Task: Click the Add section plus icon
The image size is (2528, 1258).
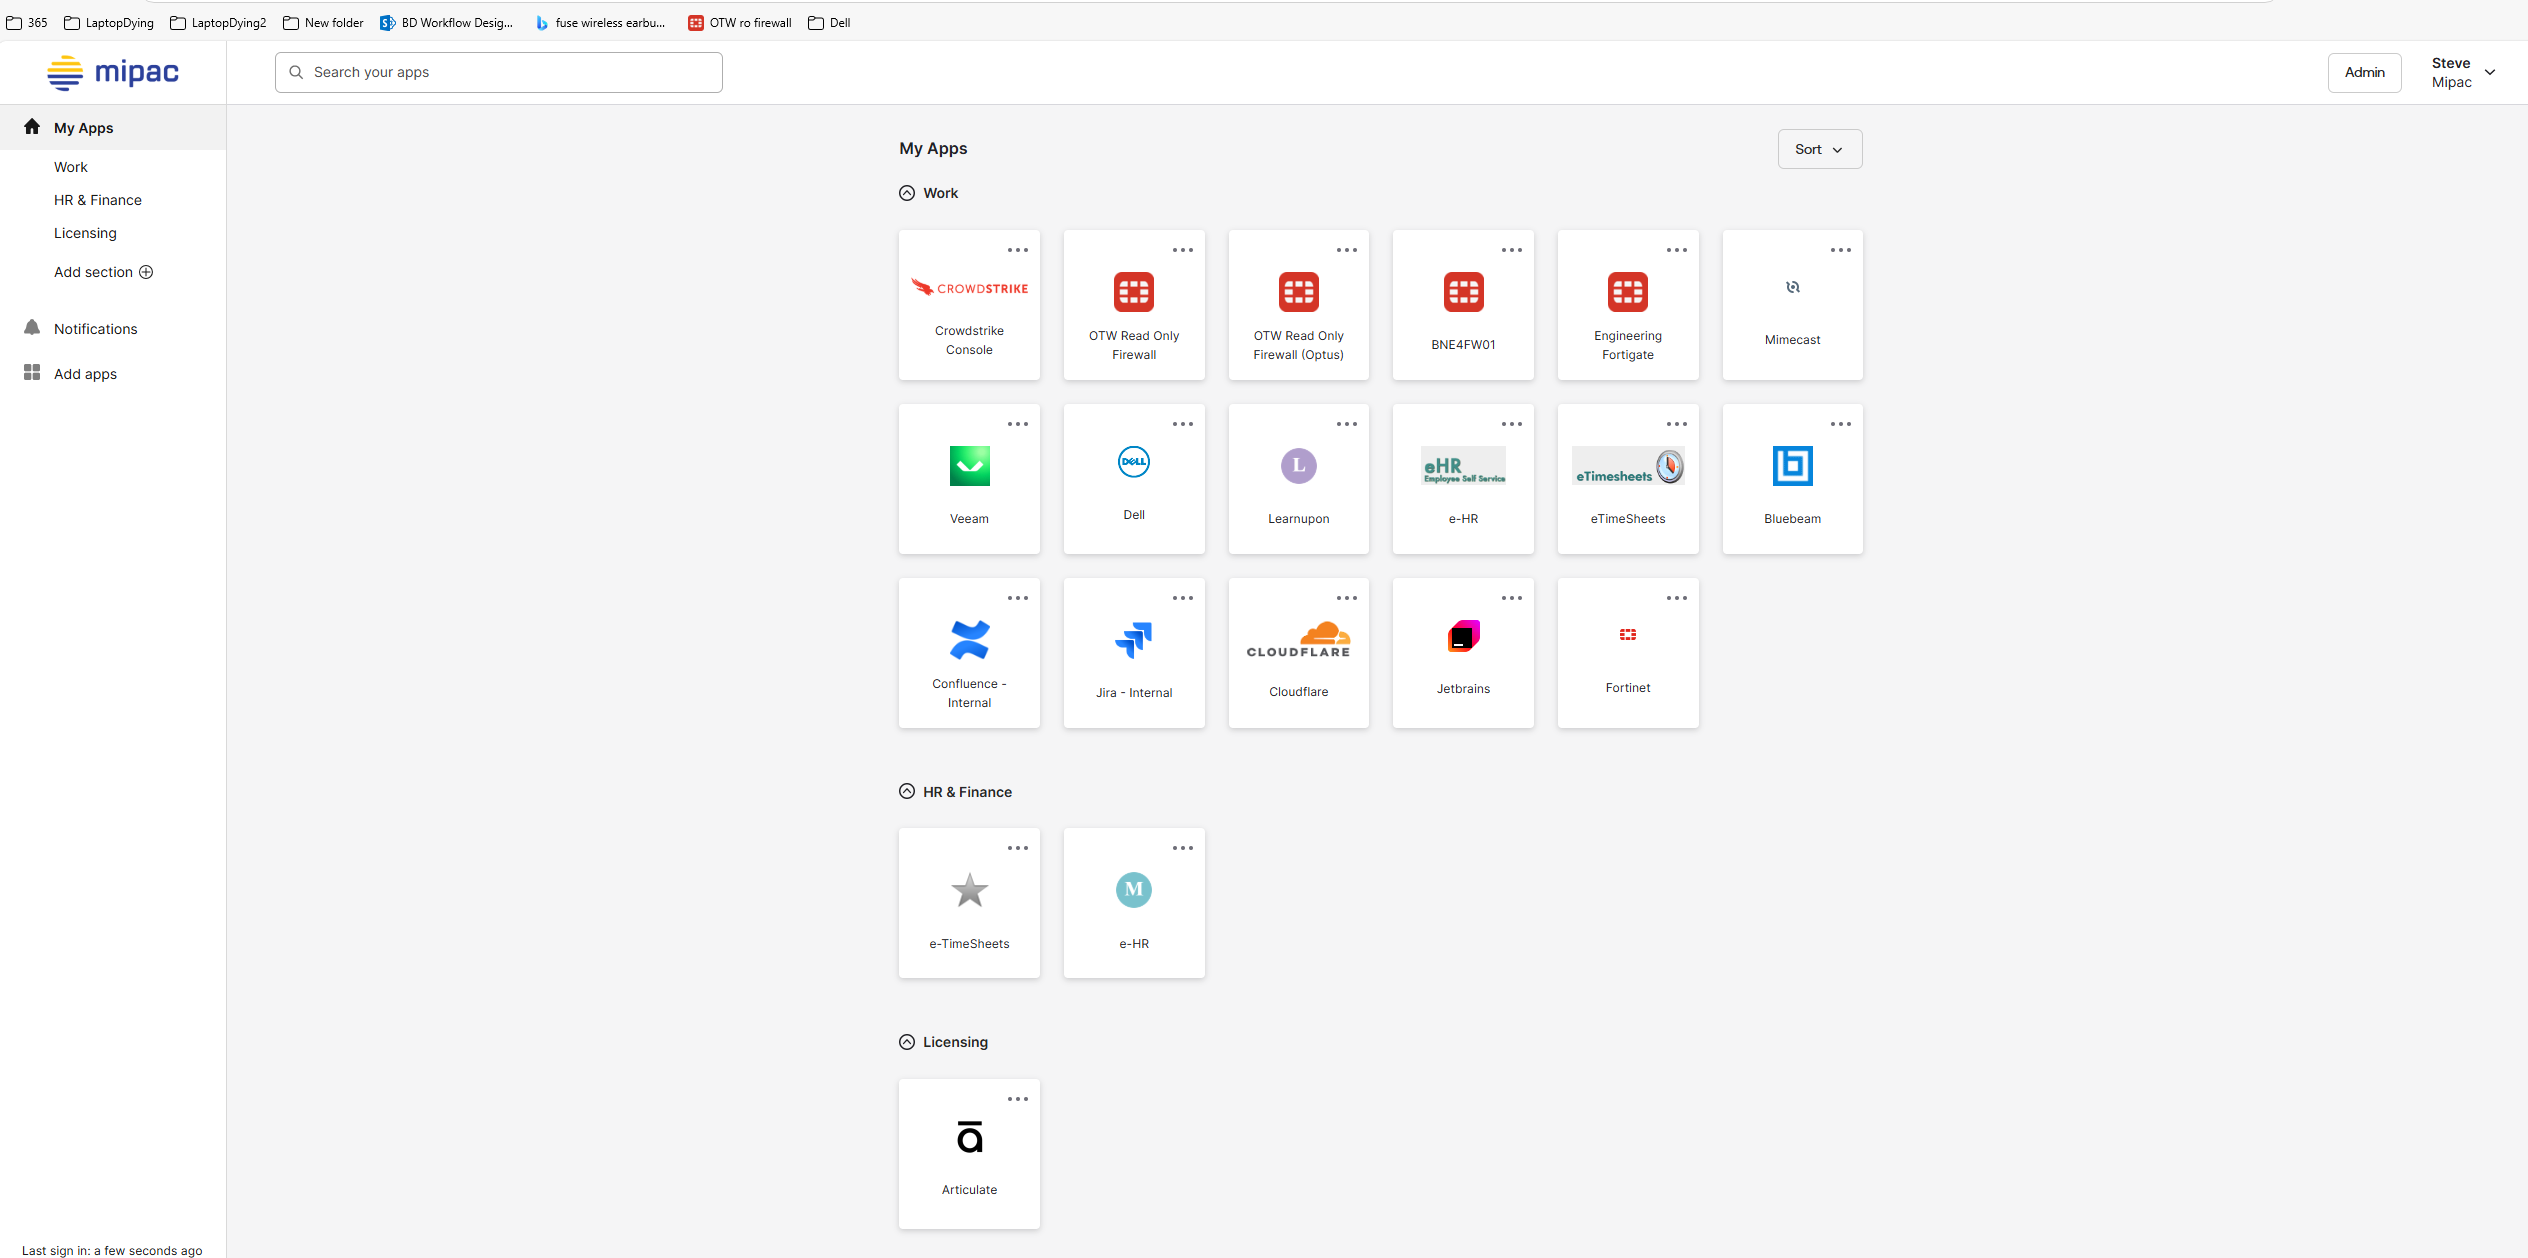Action: click(146, 272)
